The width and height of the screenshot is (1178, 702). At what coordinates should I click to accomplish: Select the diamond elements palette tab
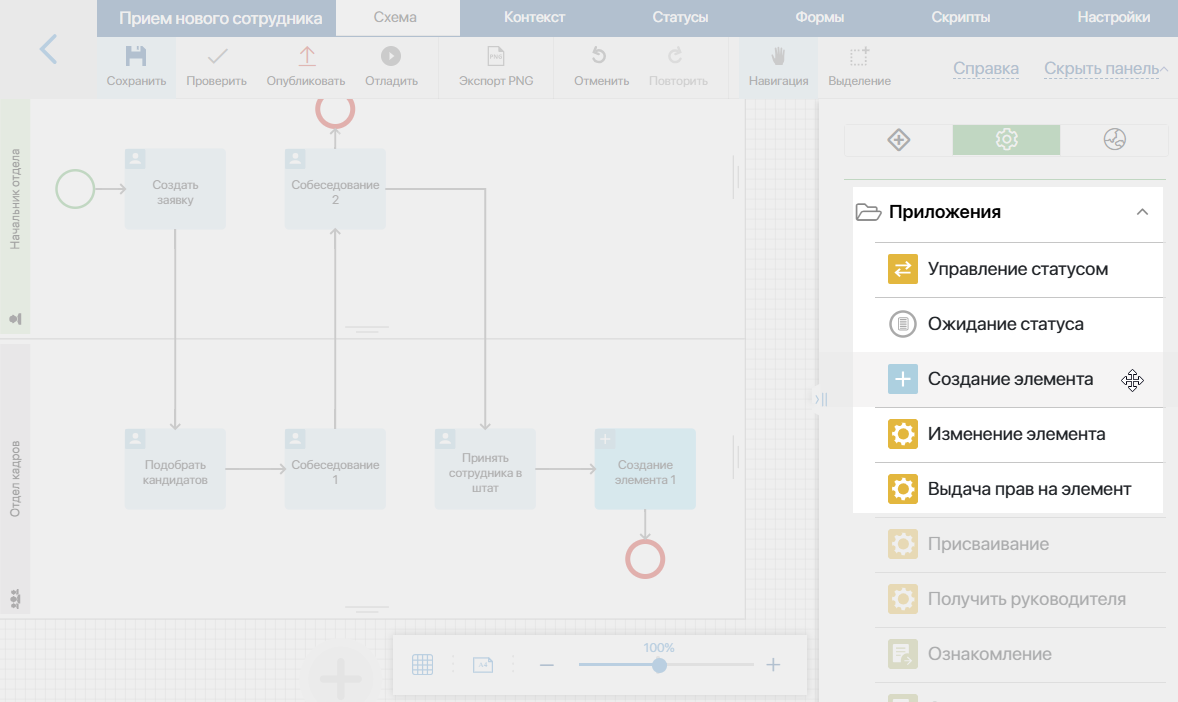click(899, 140)
